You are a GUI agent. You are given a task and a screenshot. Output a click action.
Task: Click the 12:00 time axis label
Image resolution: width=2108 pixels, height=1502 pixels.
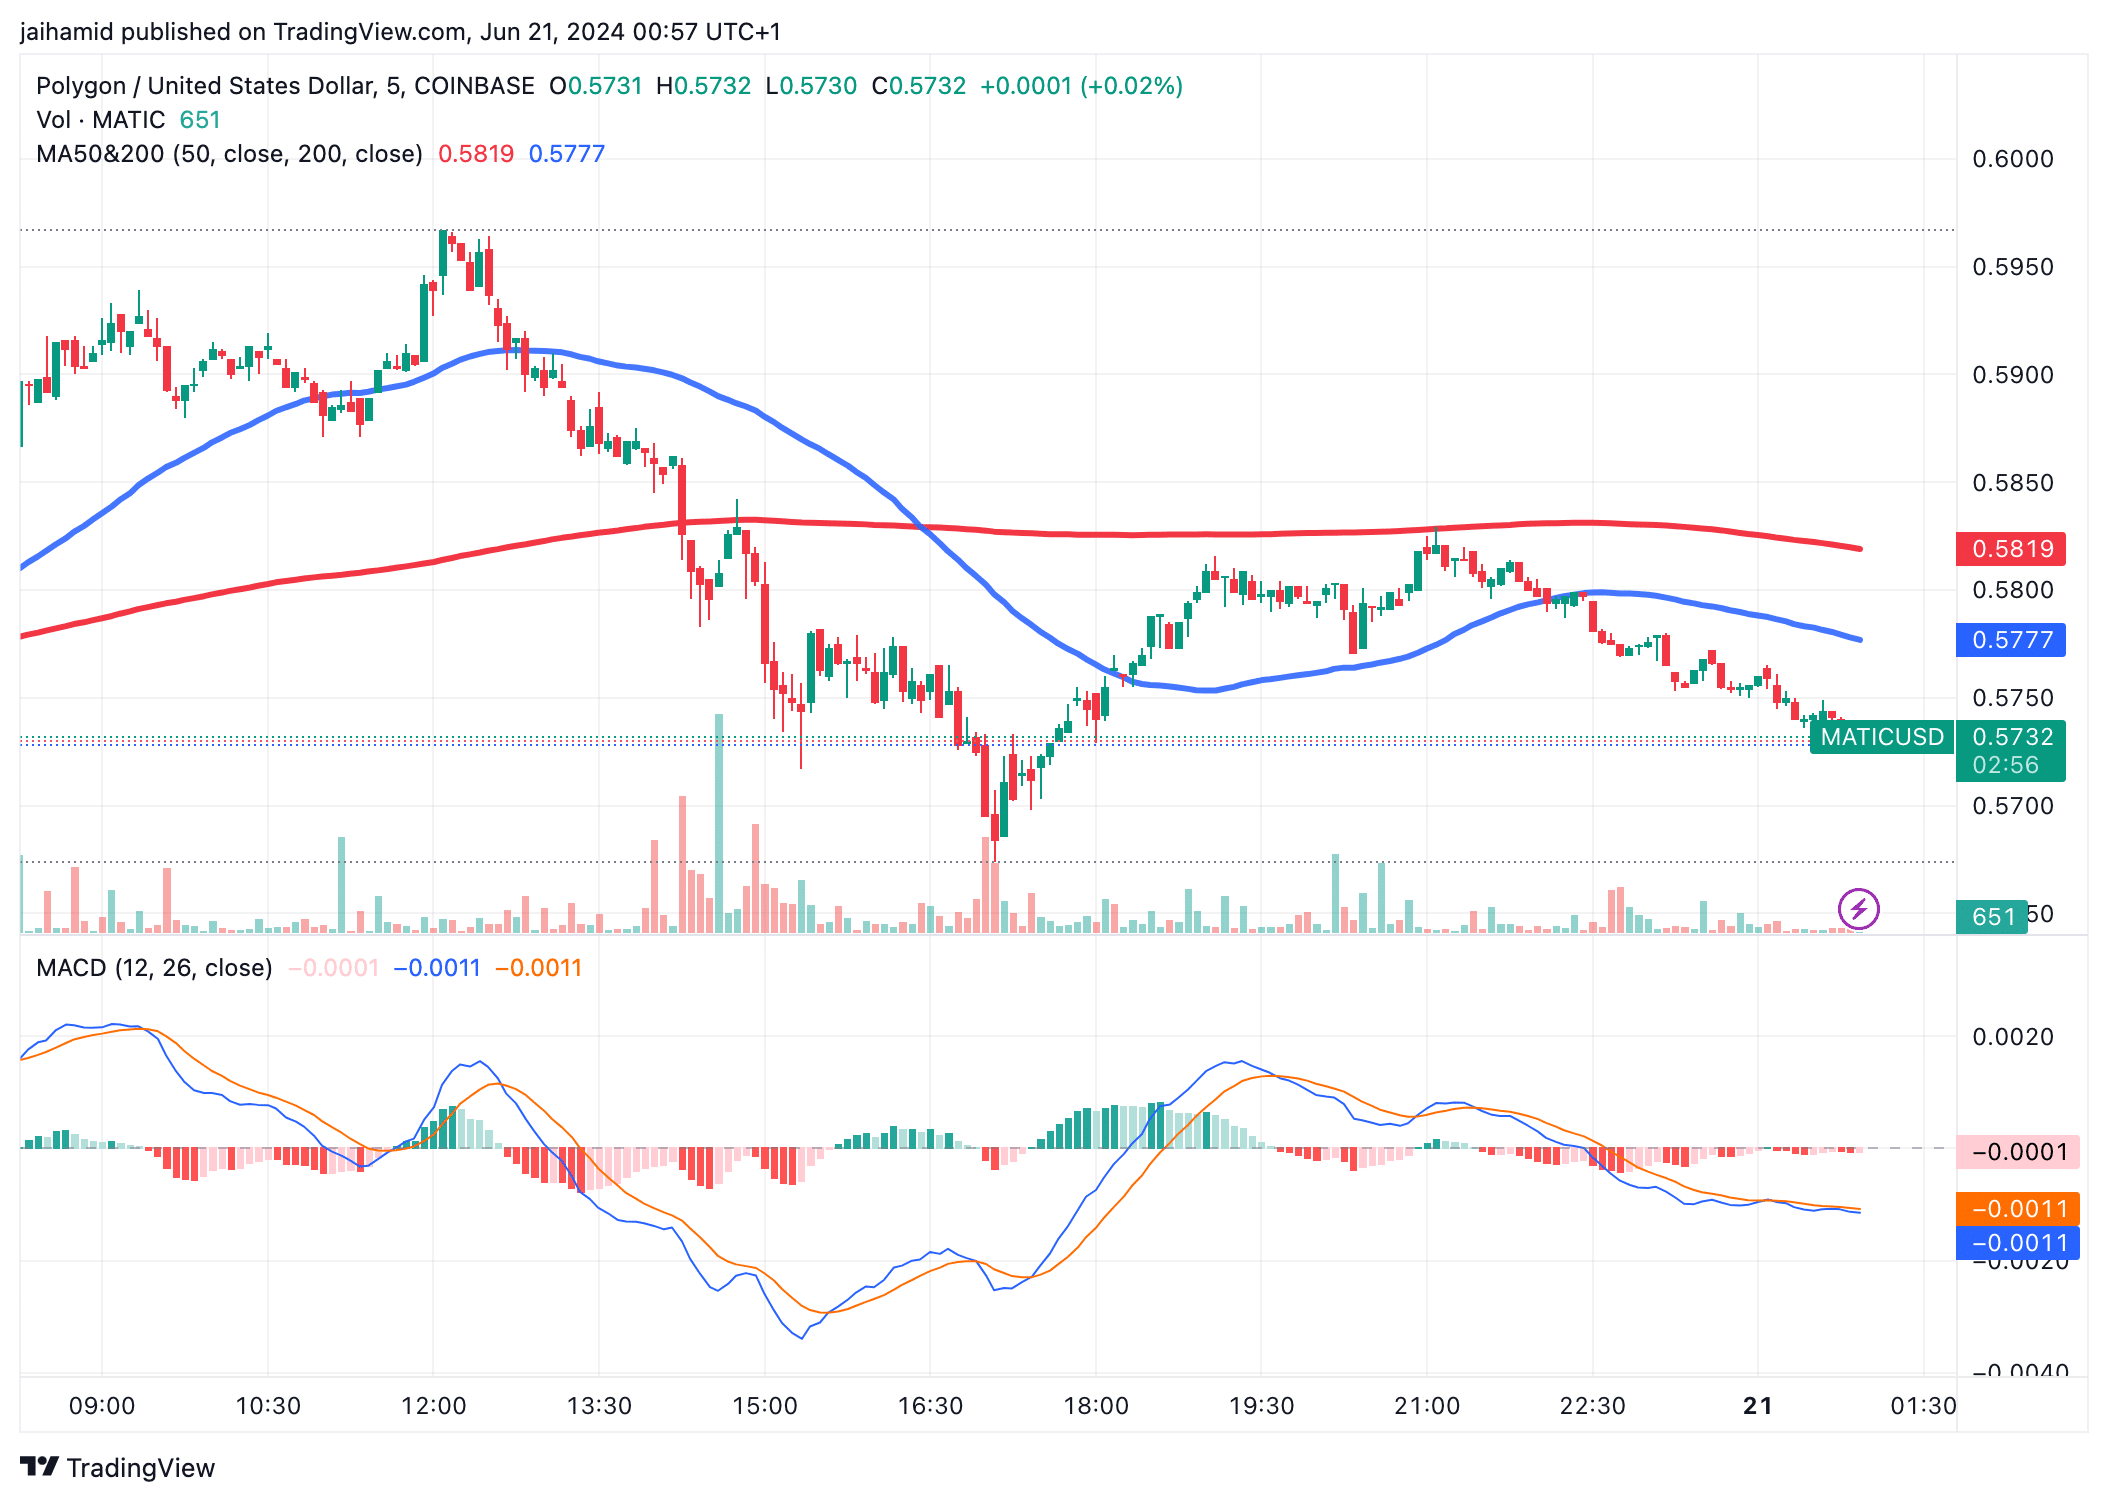433,1406
